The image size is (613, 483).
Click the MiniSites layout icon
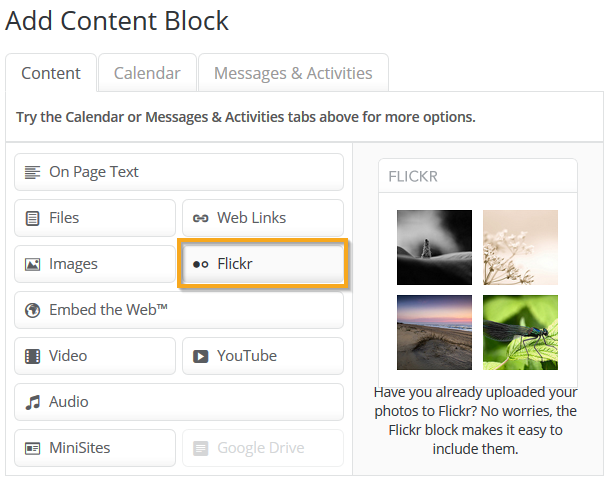32,448
